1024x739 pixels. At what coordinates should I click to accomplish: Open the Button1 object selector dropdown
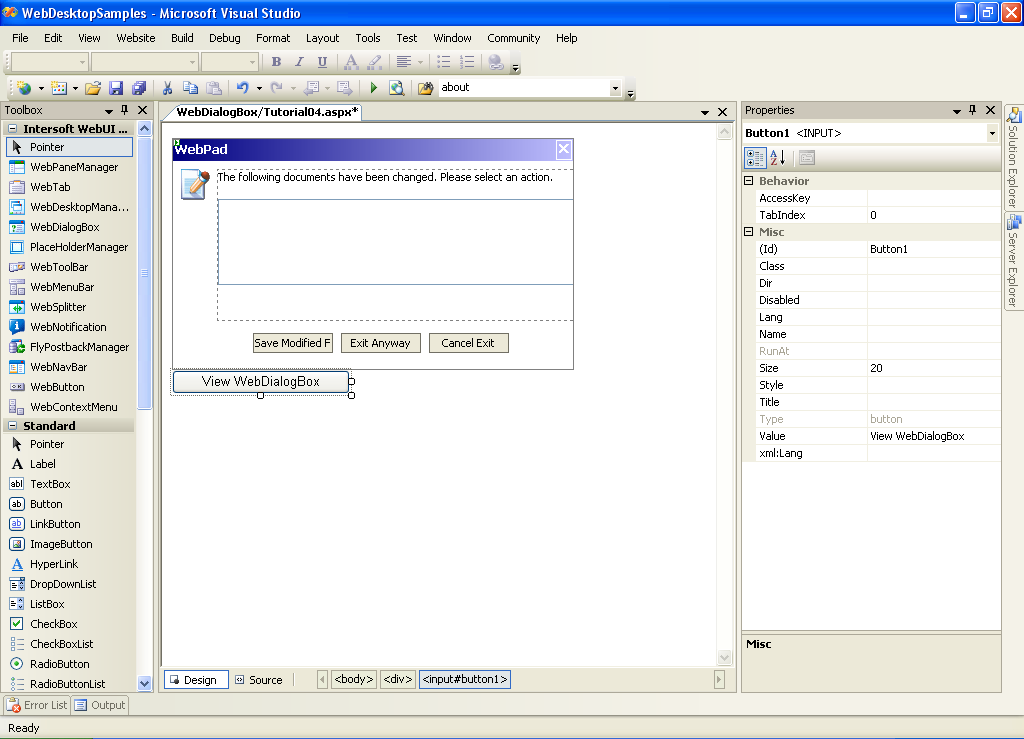coord(992,133)
